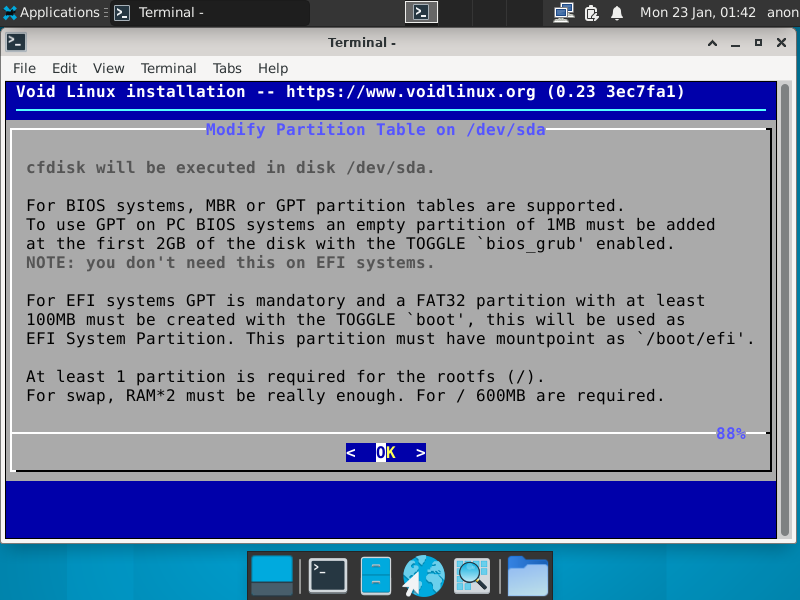The height and width of the screenshot is (600, 800).
Task: Open the Edit menu
Action: (x=64, y=68)
